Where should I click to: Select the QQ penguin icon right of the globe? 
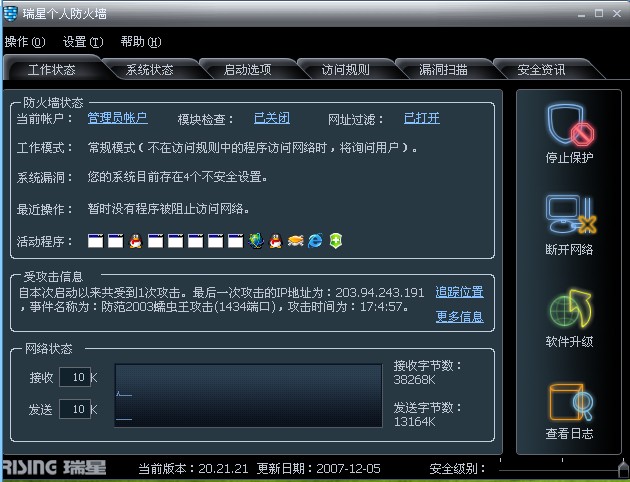(x=276, y=241)
